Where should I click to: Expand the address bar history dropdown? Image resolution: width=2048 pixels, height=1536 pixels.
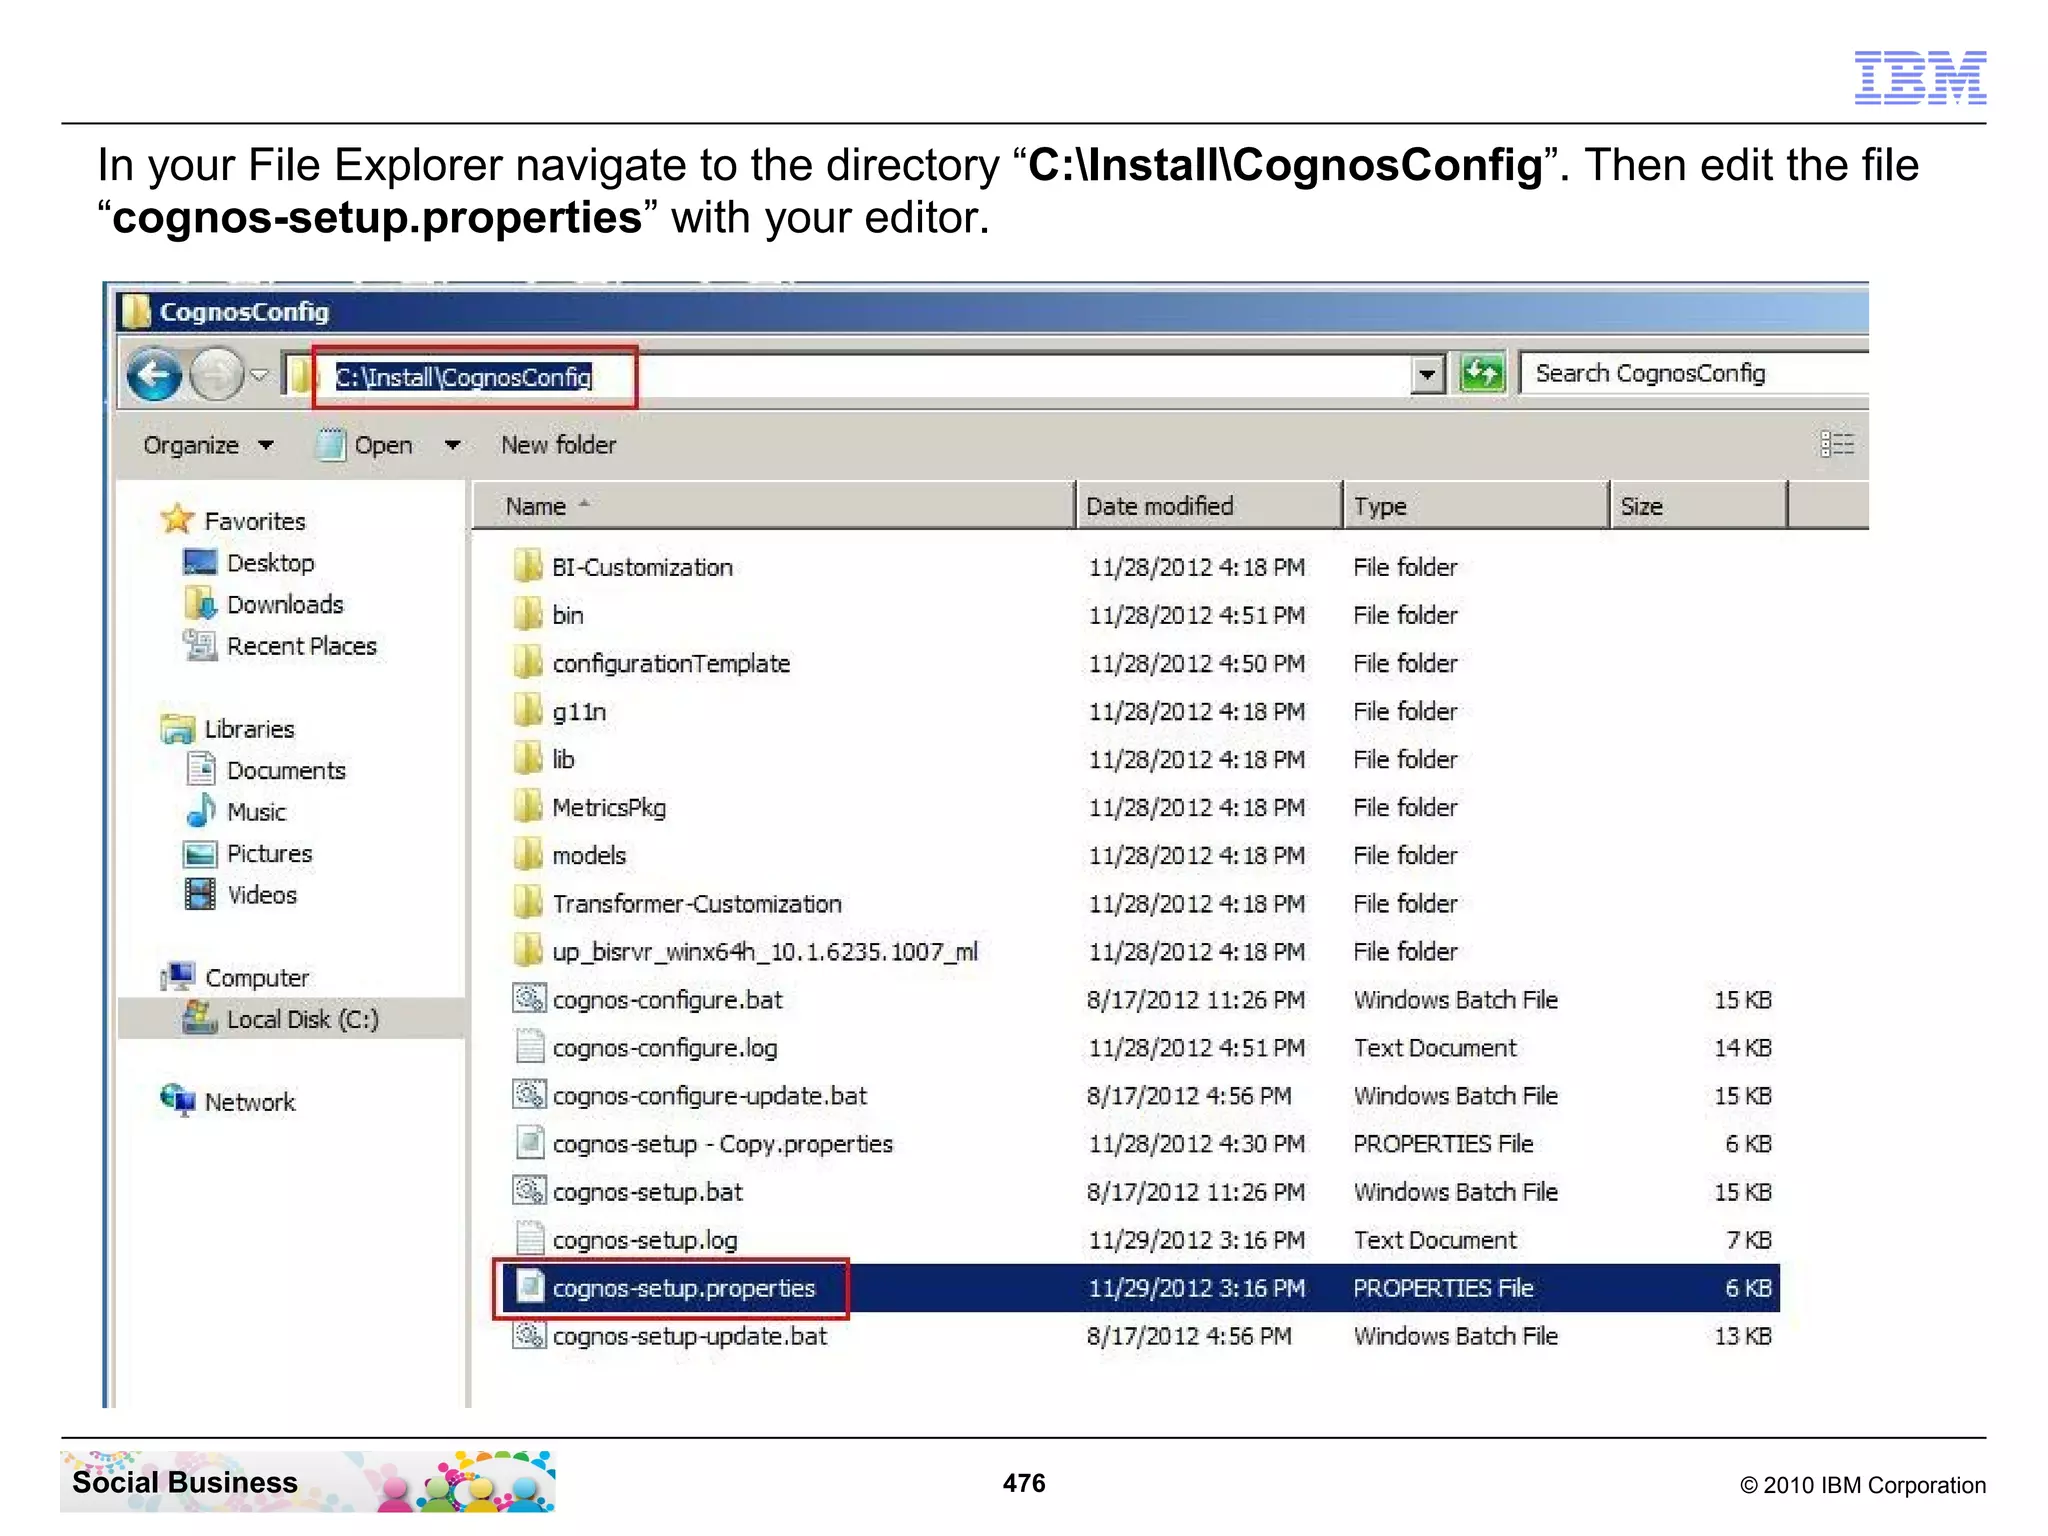1427,376
